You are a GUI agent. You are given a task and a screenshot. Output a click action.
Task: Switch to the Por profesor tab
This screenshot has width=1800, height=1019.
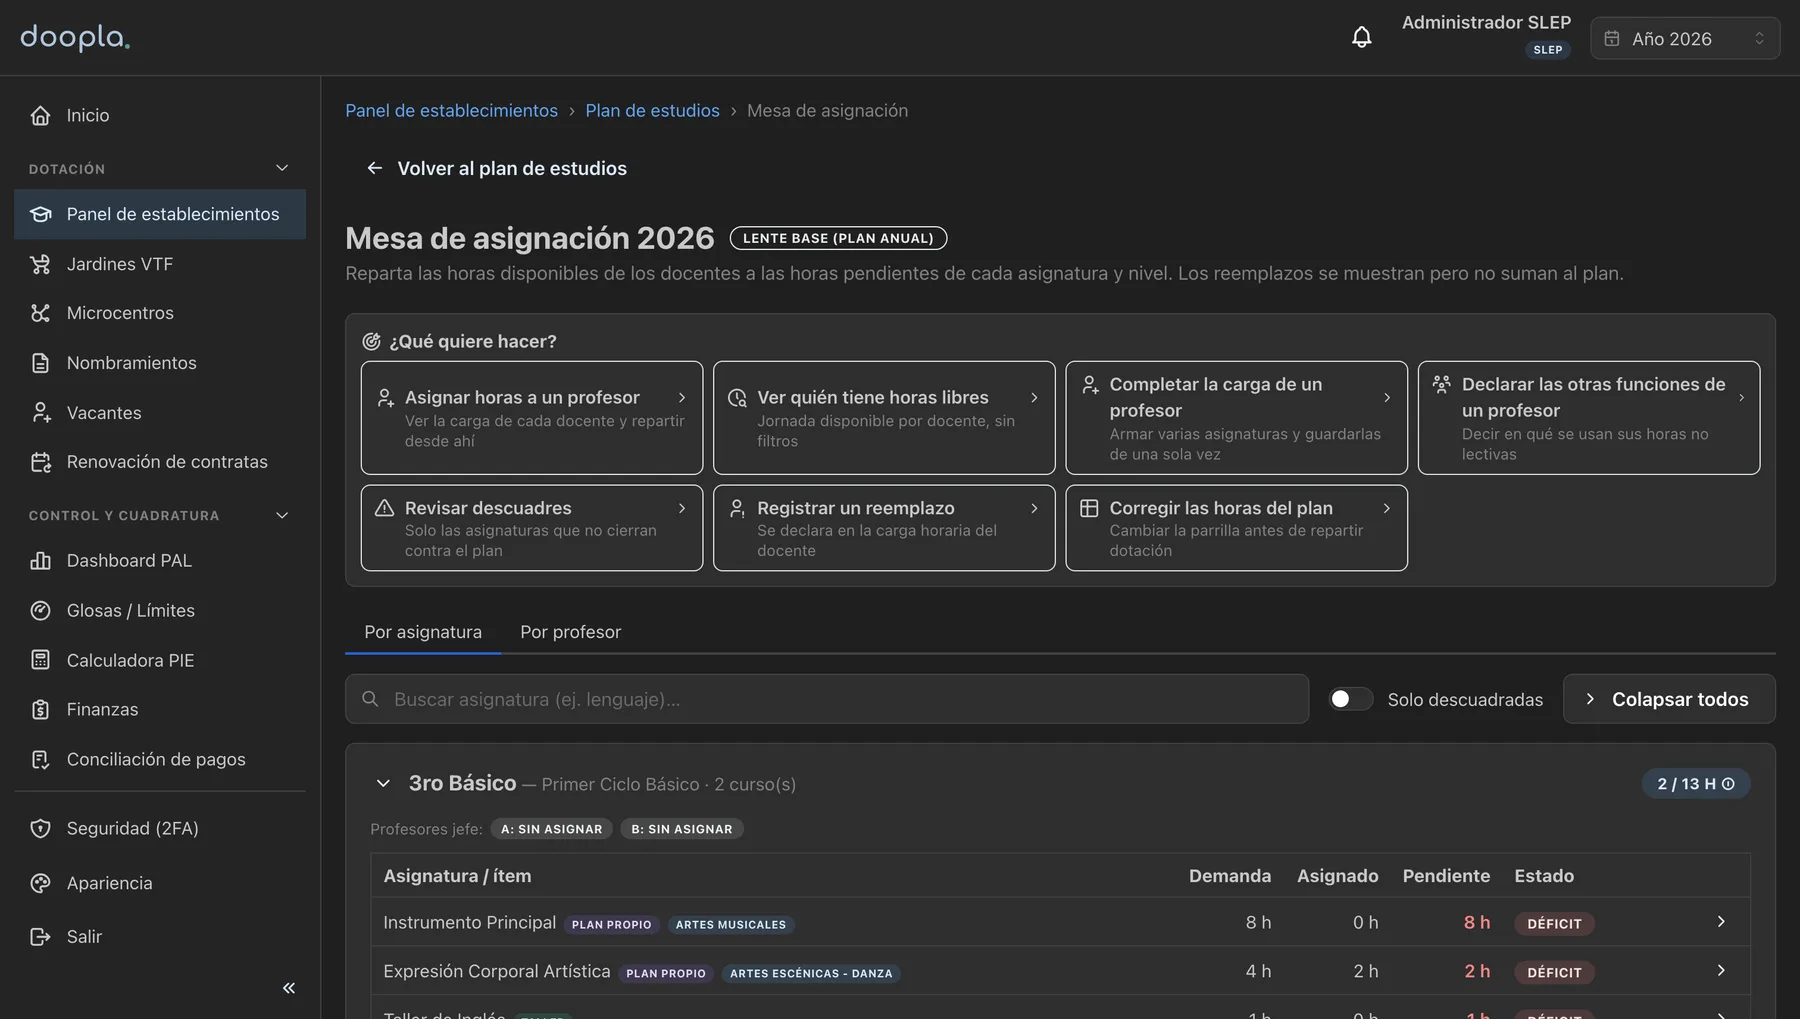[x=571, y=632]
